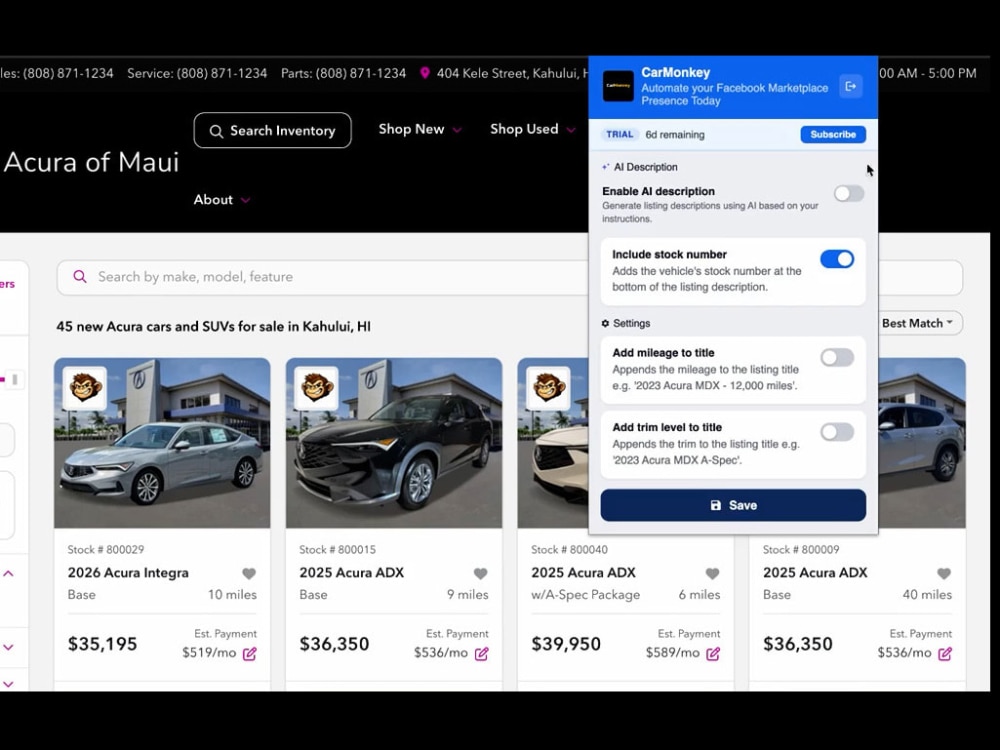Image resolution: width=1000 pixels, height=750 pixels.
Task: Enable Add mileage to title switch
Action: pyautogui.click(x=837, y=357)
